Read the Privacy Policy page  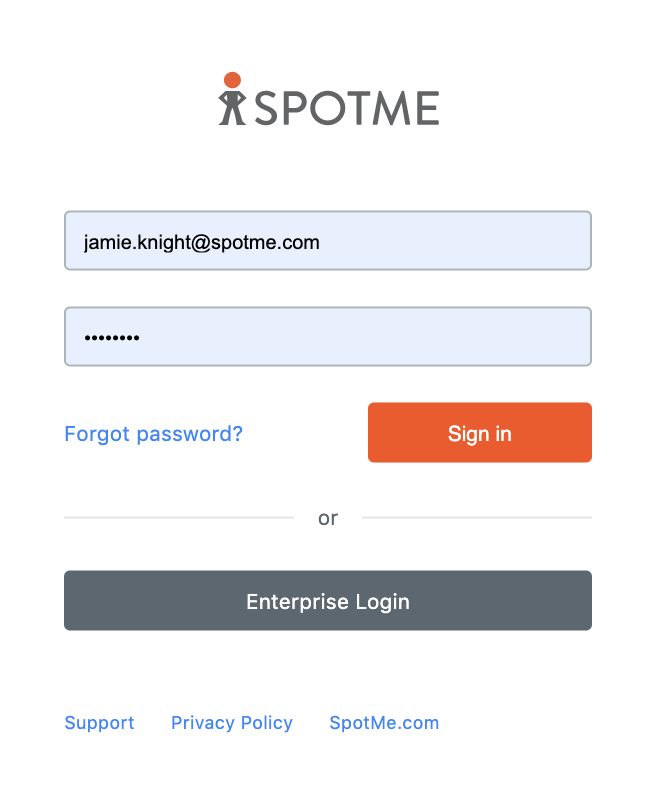point(232,722)
